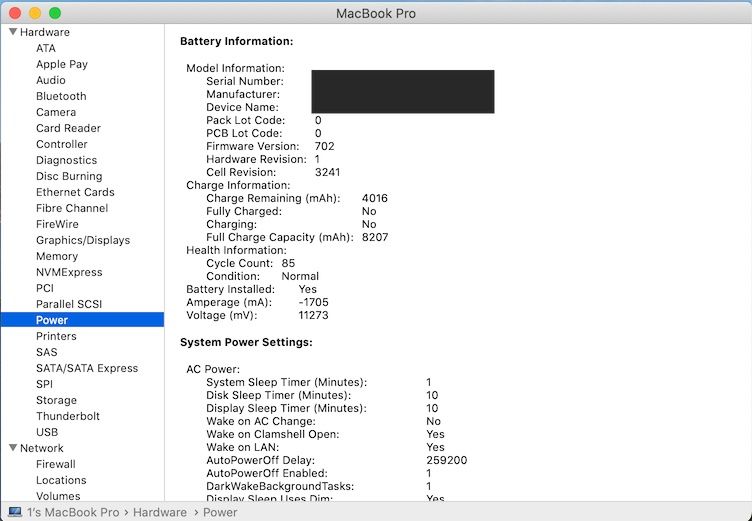The width and height of the screenshot is (752, 521).
Task: Click 'Health Information:' label
Action: [236, 250]
